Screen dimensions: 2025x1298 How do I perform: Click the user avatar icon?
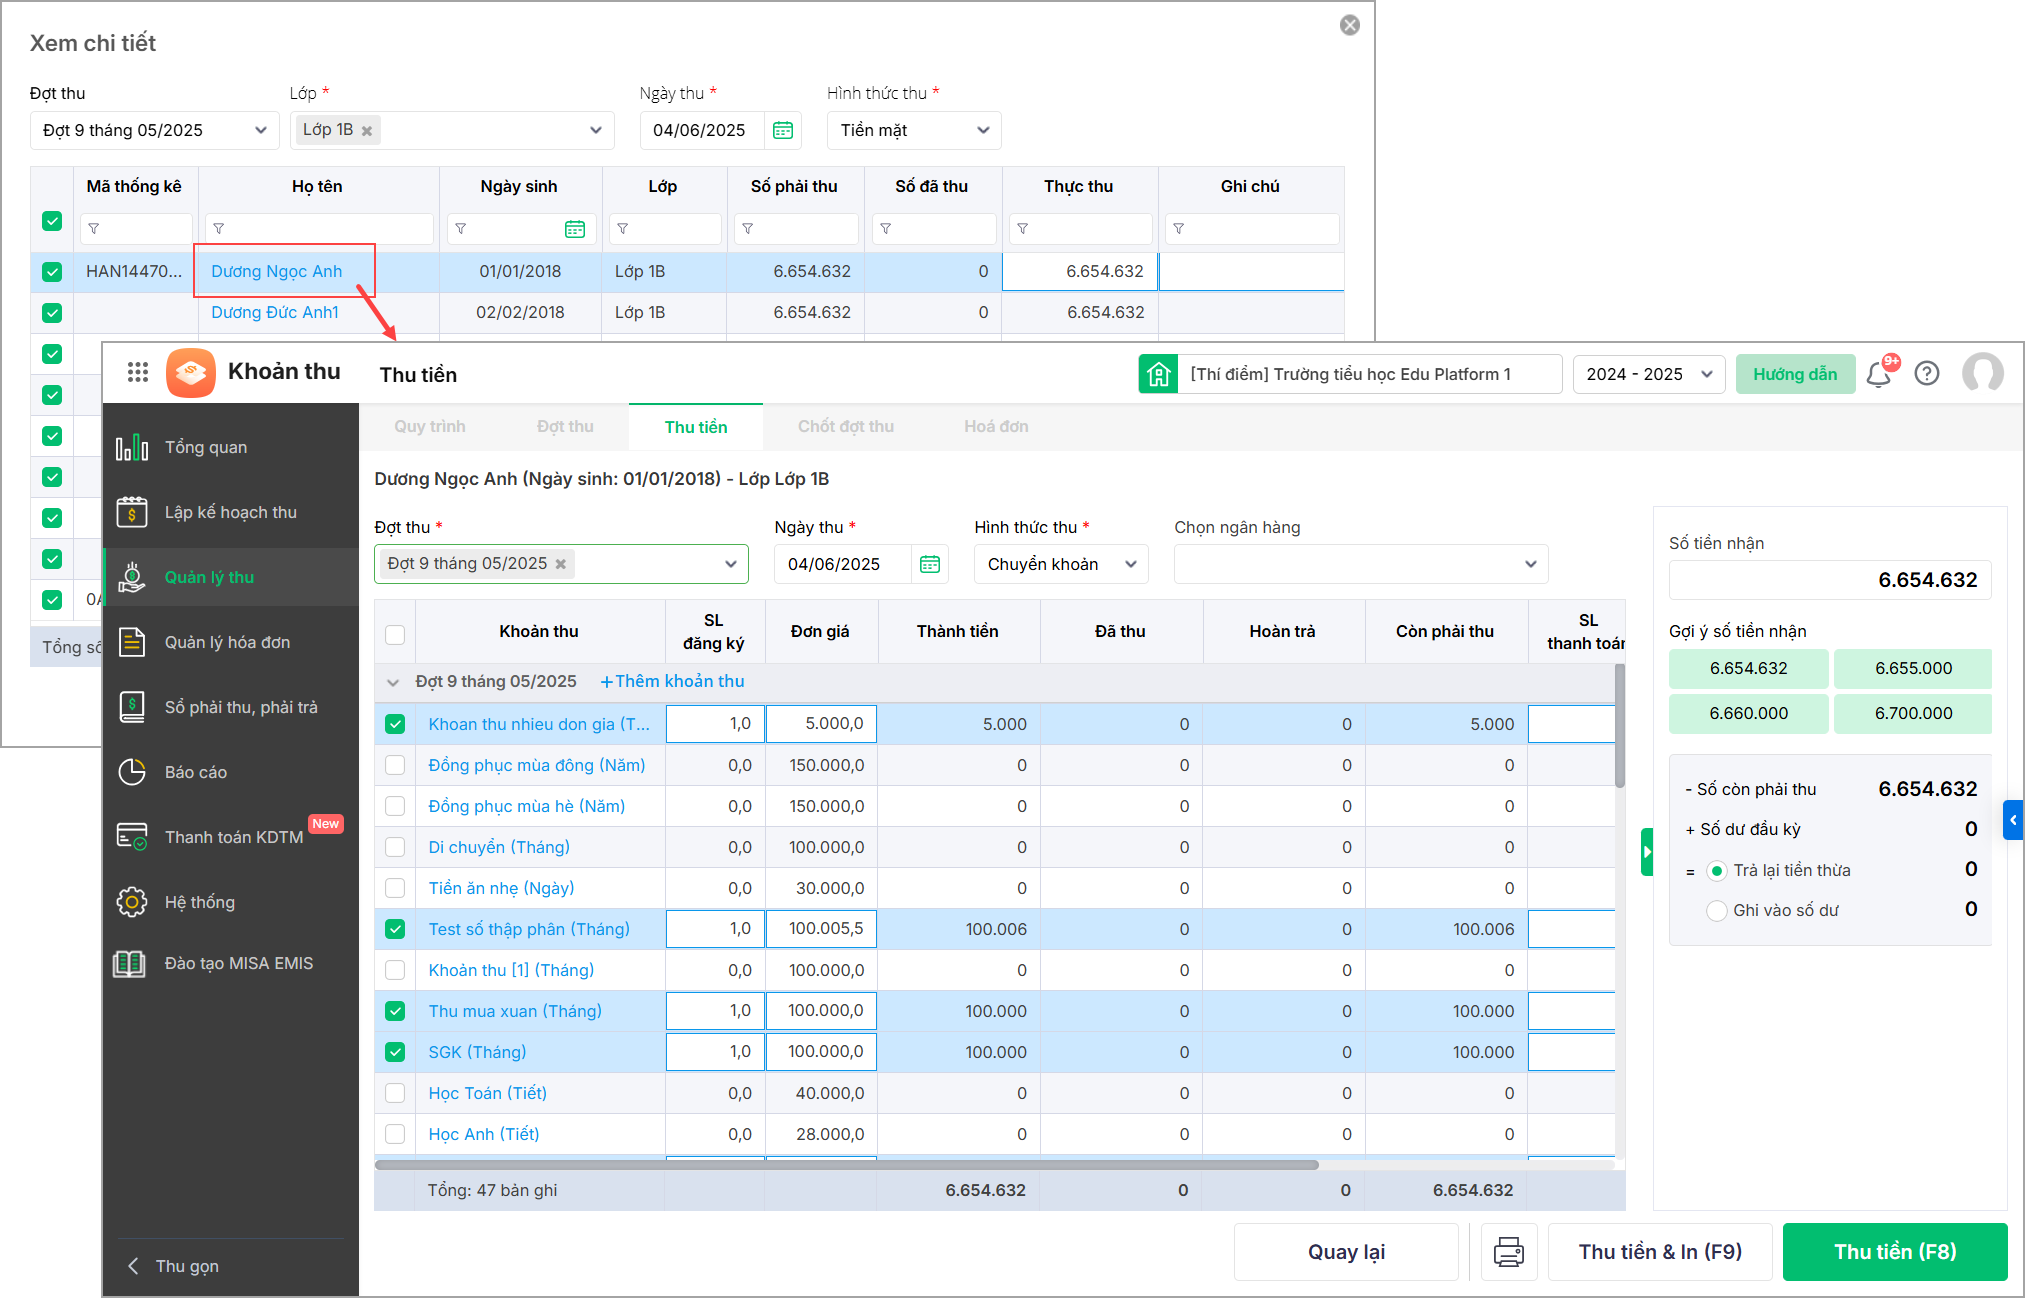(1982, 374)
